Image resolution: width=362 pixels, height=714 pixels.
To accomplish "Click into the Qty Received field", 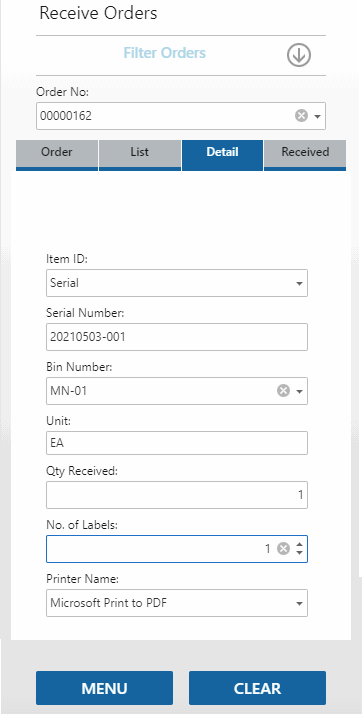I will pyautogui.click(x=177, y=495).
